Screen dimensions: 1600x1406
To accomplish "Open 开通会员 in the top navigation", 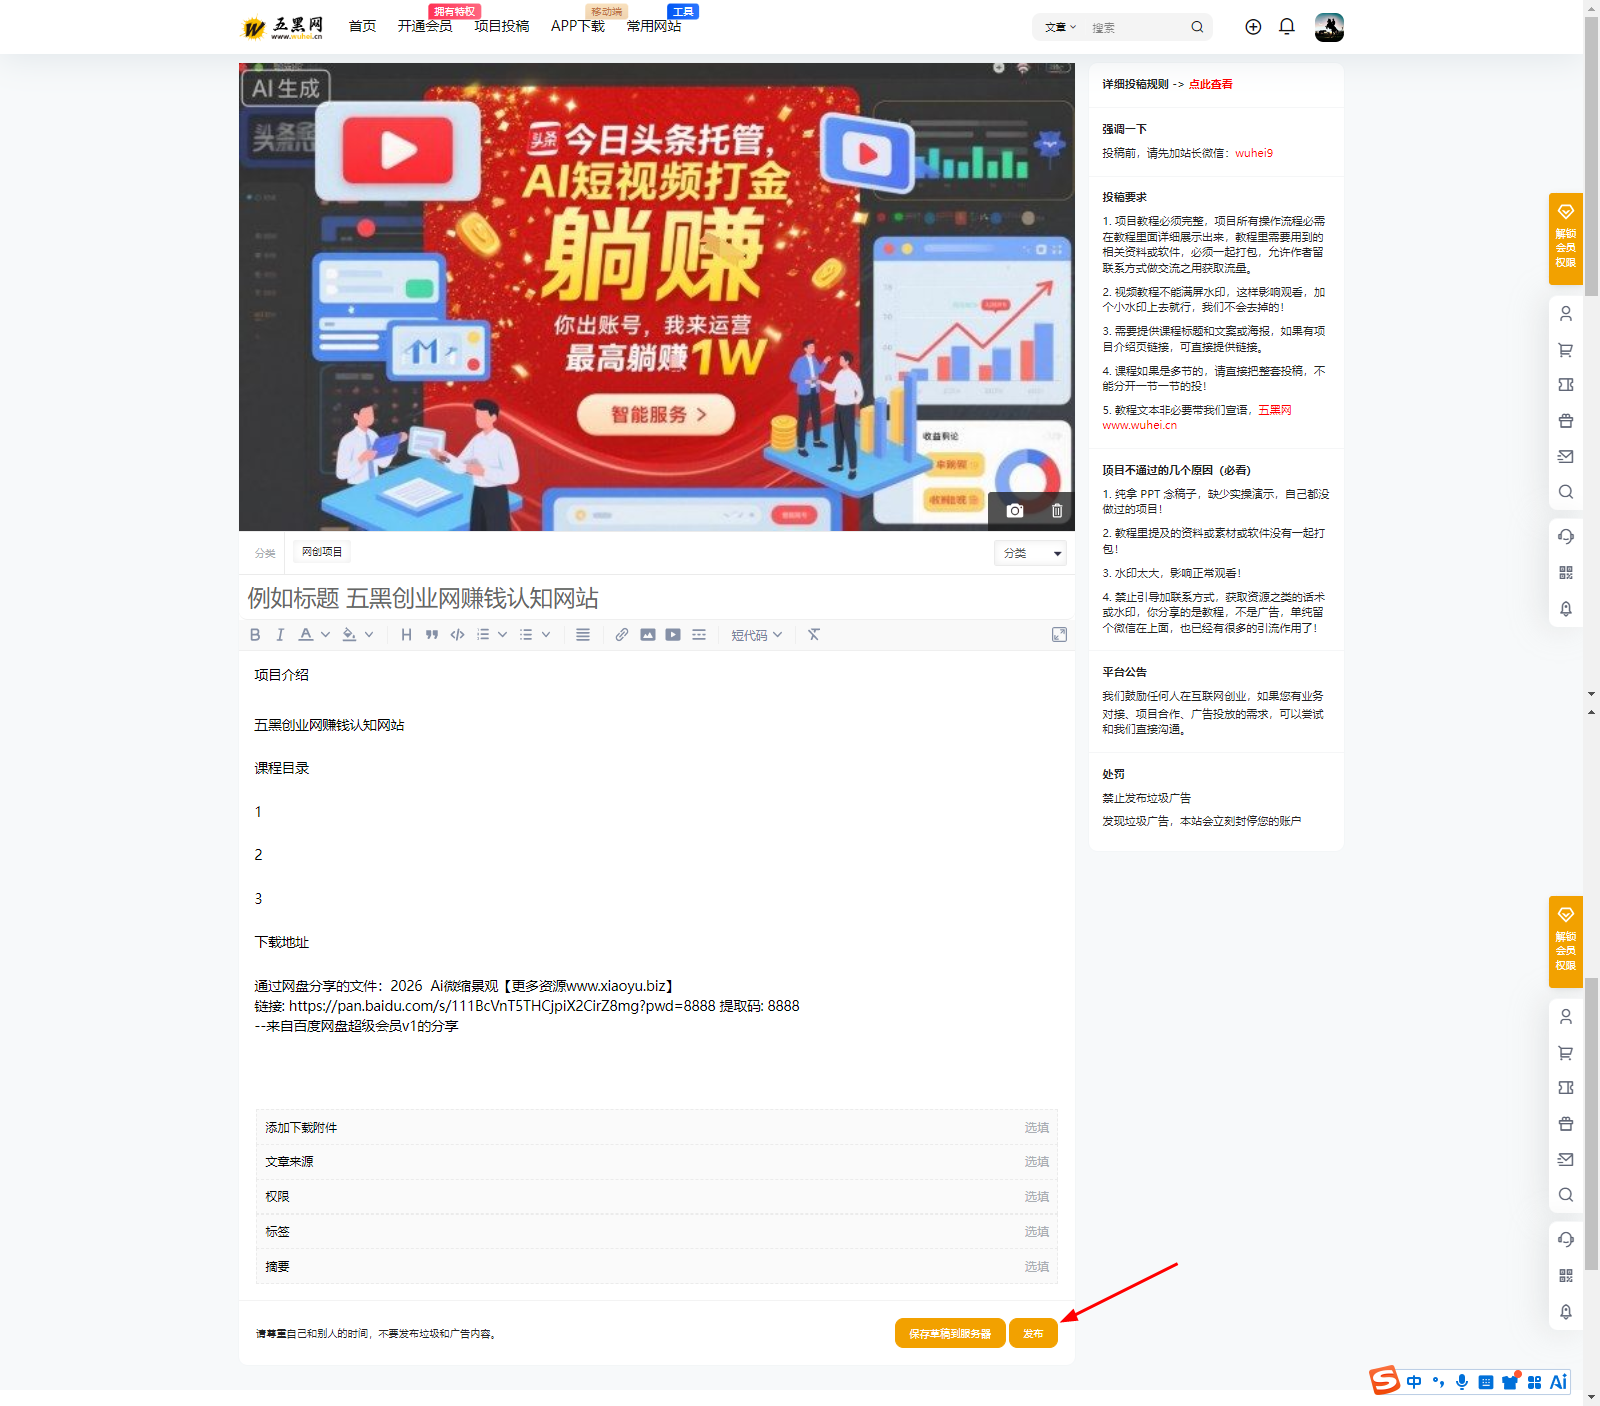I will click(425, 26).
